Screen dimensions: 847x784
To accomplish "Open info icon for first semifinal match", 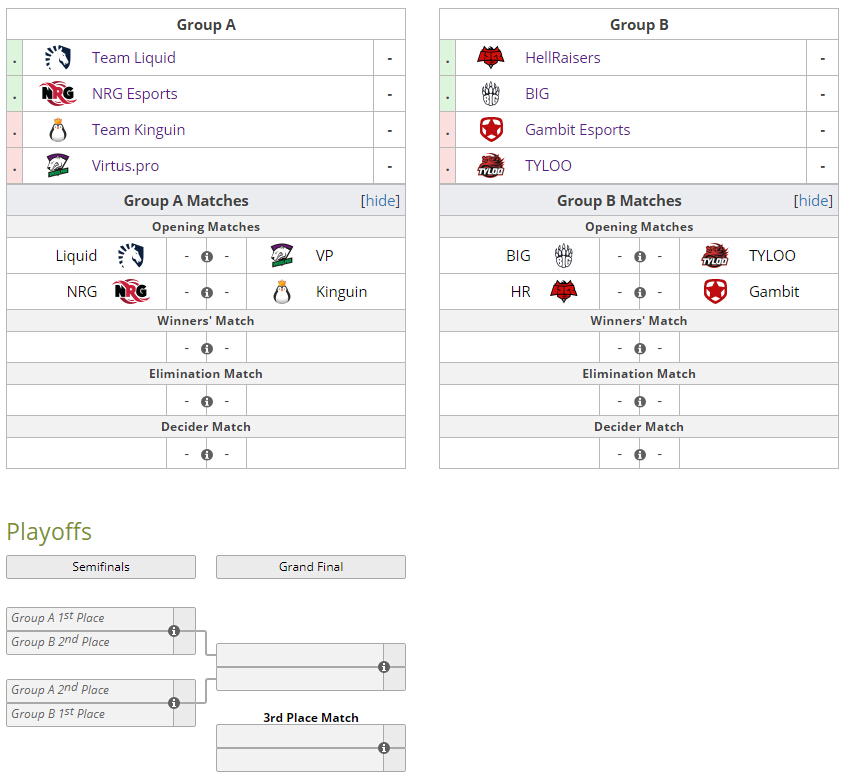I will click(x=173, y=631).
